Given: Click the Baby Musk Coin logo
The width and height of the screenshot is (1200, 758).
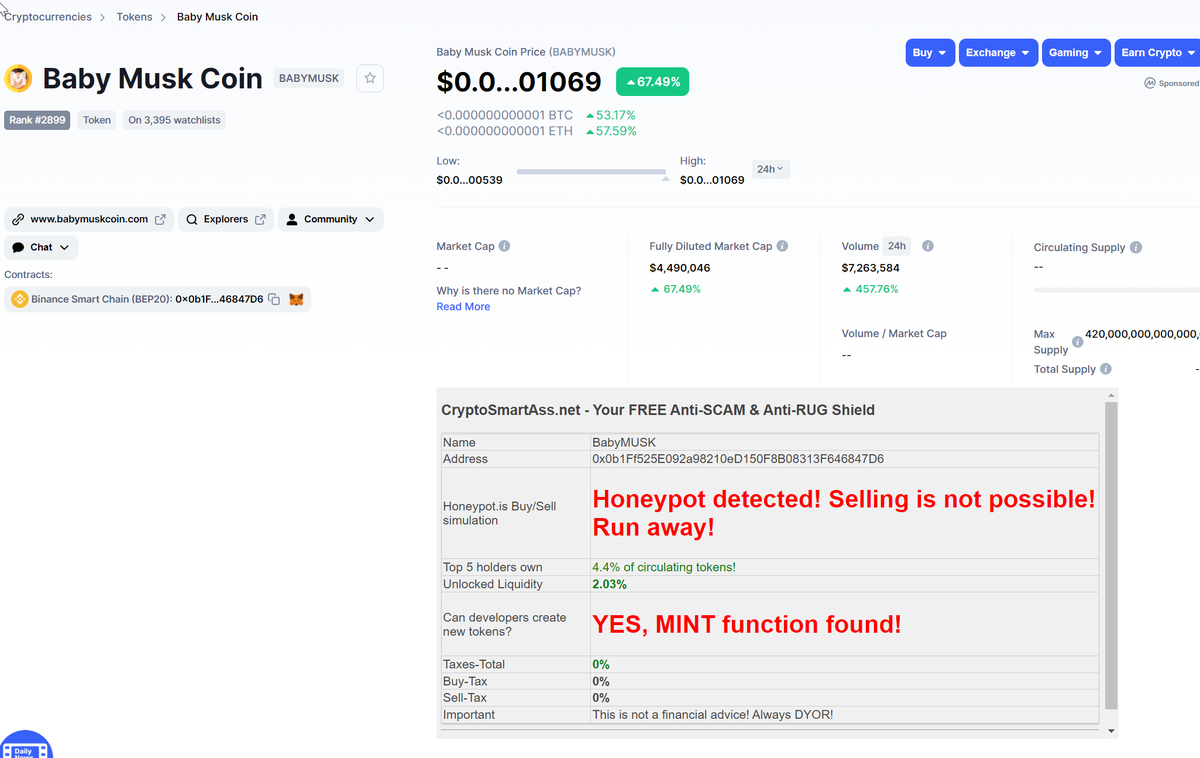Looking at the screenshot, I should click(19, 78).
